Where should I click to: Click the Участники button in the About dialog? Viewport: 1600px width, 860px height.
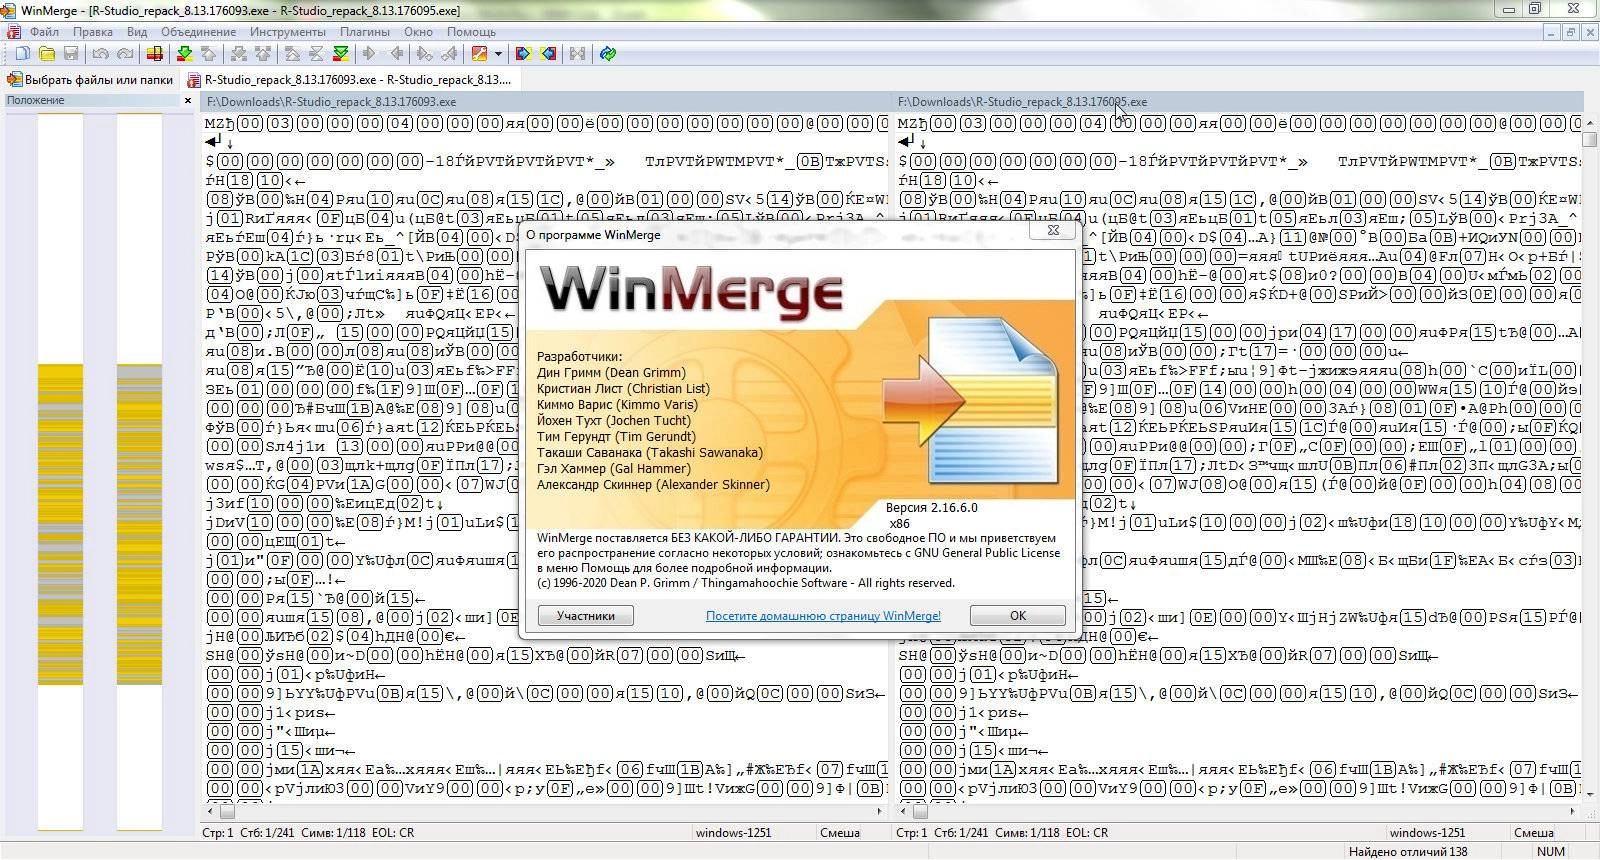pos(586,616)
